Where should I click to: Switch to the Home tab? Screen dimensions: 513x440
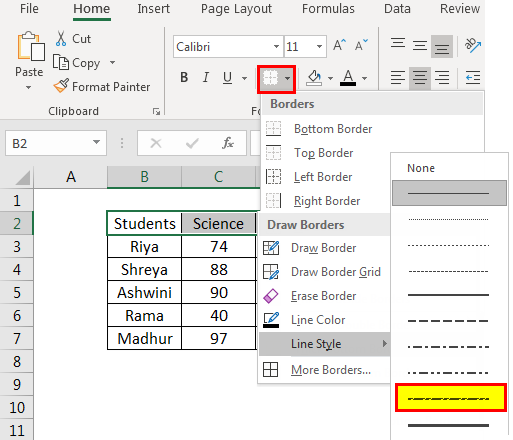tap(92, 9)
